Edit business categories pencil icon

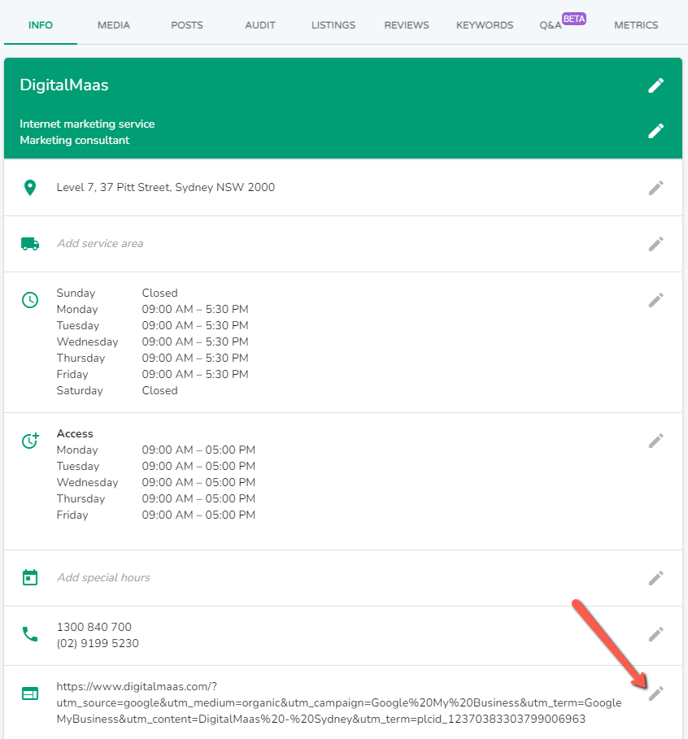655,131
